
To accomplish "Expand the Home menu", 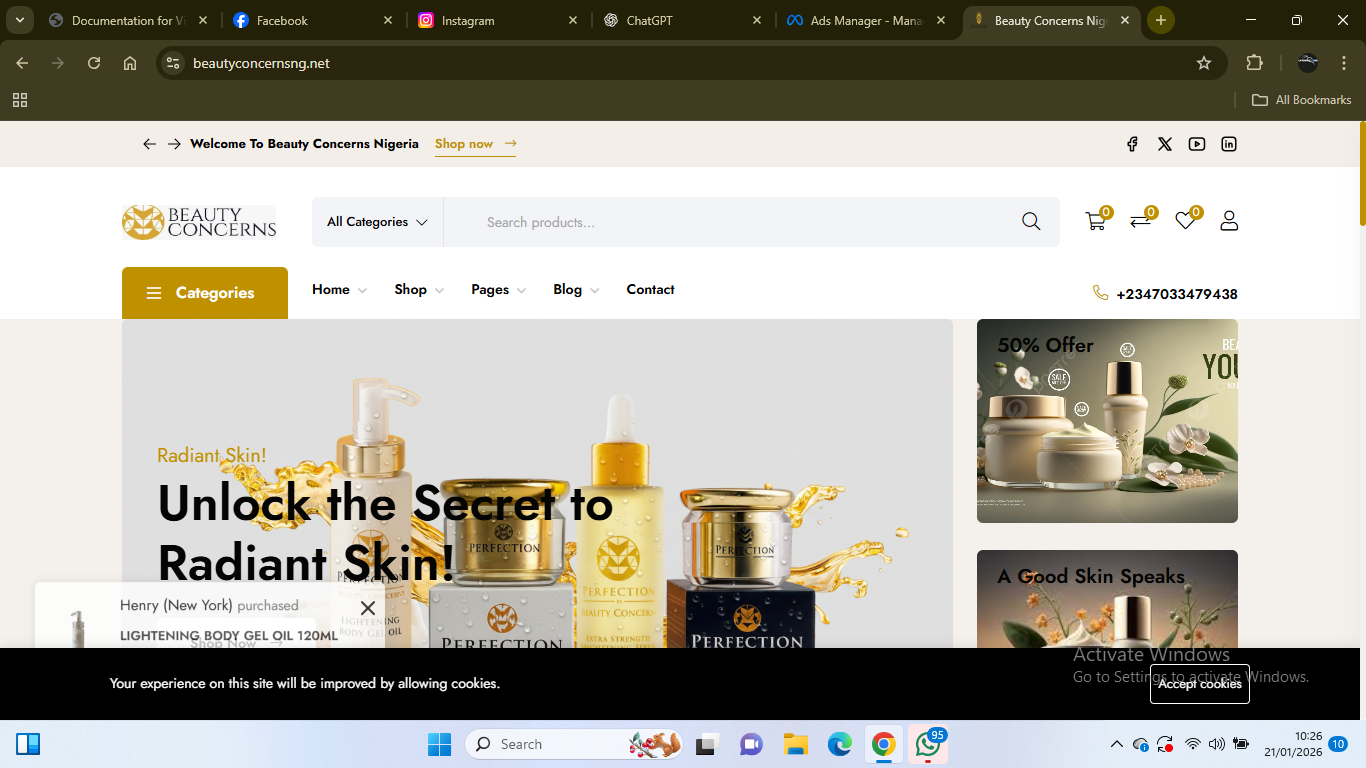I will coord(339,290).
